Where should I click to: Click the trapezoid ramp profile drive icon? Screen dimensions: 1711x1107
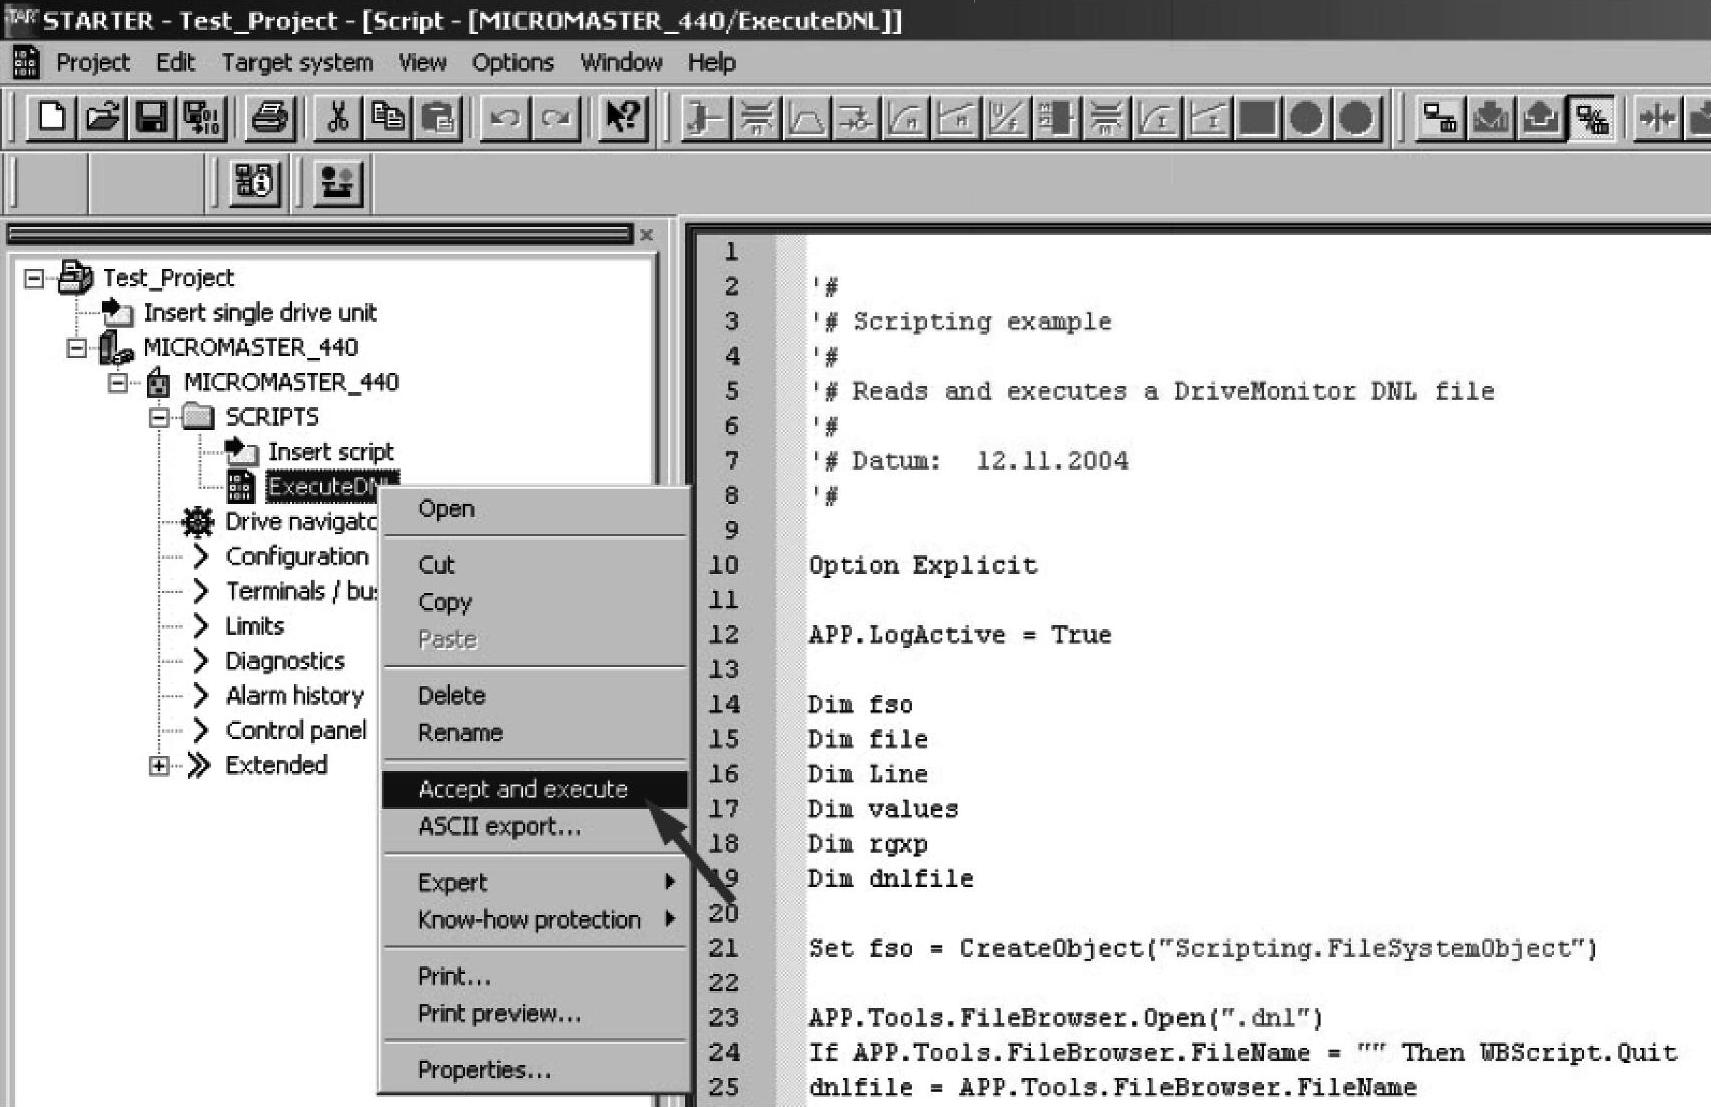(806, 119)
